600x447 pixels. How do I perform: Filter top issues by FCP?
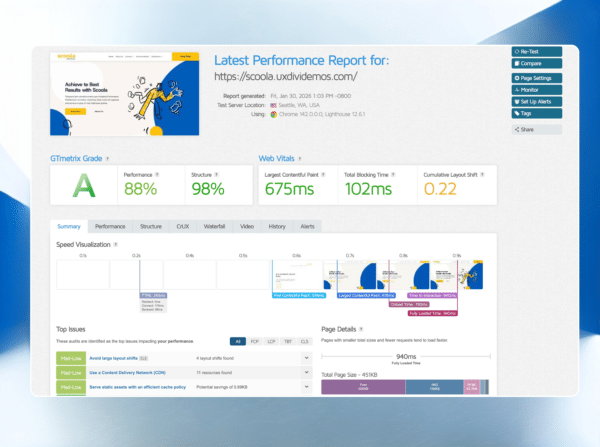coord(254,341)
